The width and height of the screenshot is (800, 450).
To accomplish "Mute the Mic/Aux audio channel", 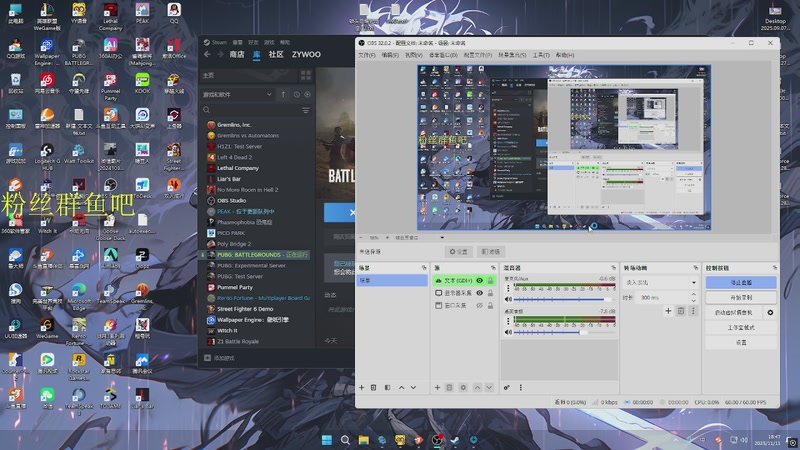I will pyautogui.click(x=508, y=299).
